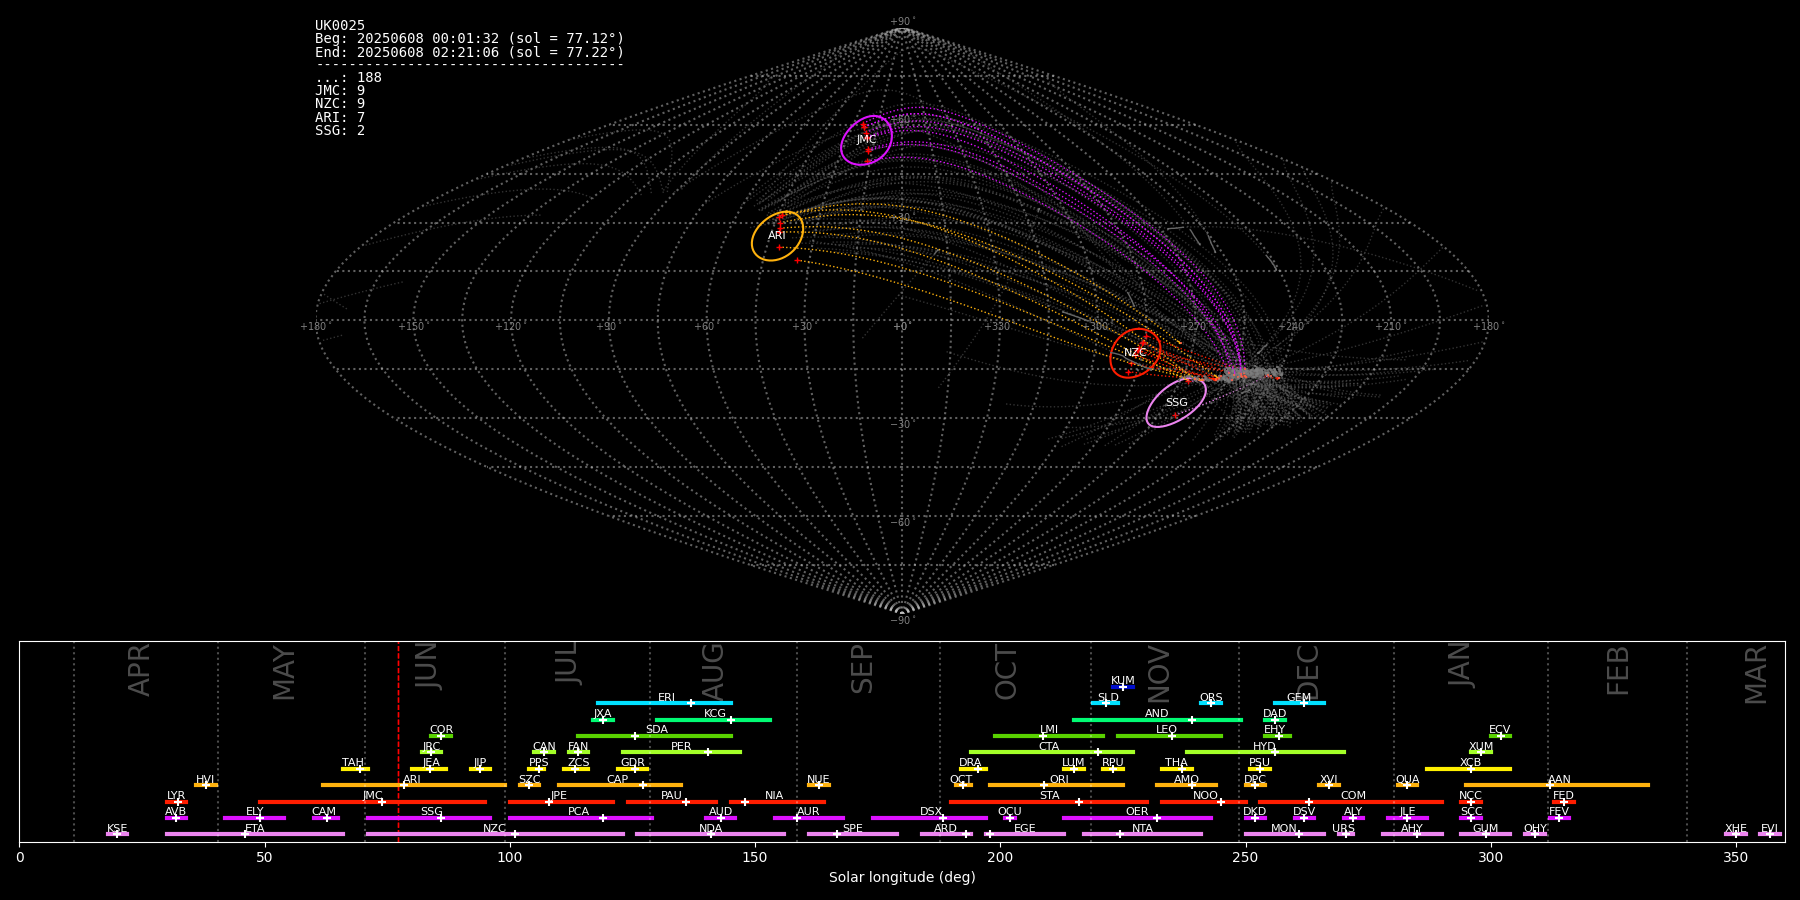This screenshot has height=900, width=1800.
Task: Click the PCA shower bar in the timeline
Action: 580,818
